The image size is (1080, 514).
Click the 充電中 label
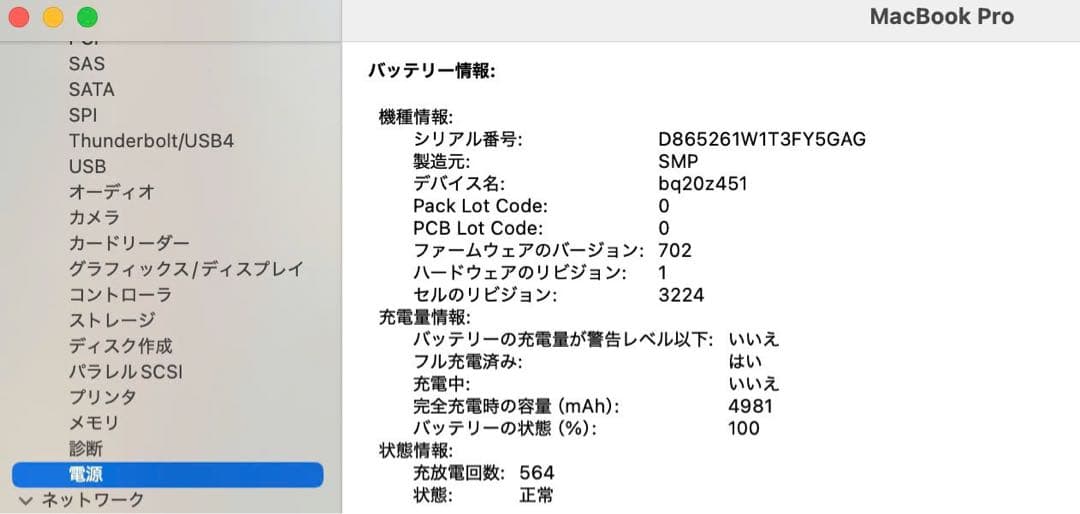coord(442,384)
